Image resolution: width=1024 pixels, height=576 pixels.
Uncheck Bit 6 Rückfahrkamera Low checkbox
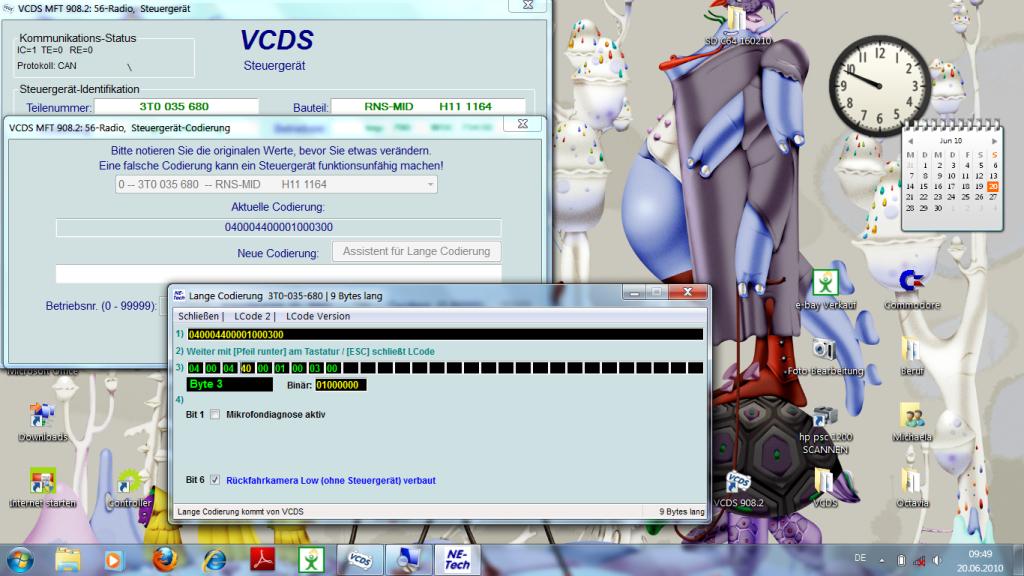[215, 480]
